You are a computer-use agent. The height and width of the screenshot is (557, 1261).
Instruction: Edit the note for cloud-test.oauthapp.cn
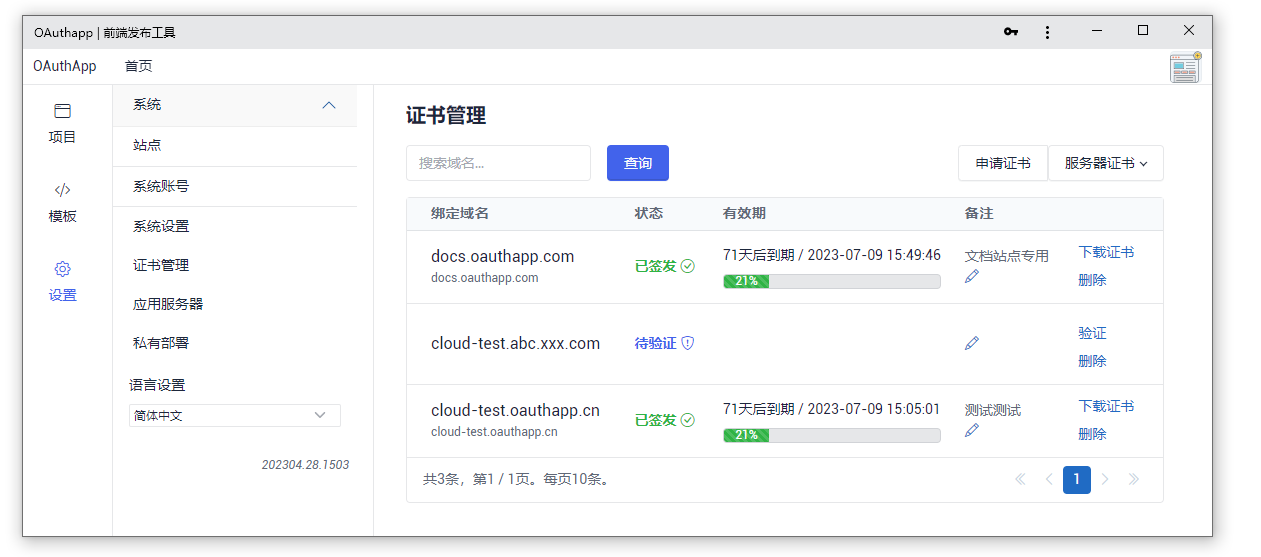[972, 430]
